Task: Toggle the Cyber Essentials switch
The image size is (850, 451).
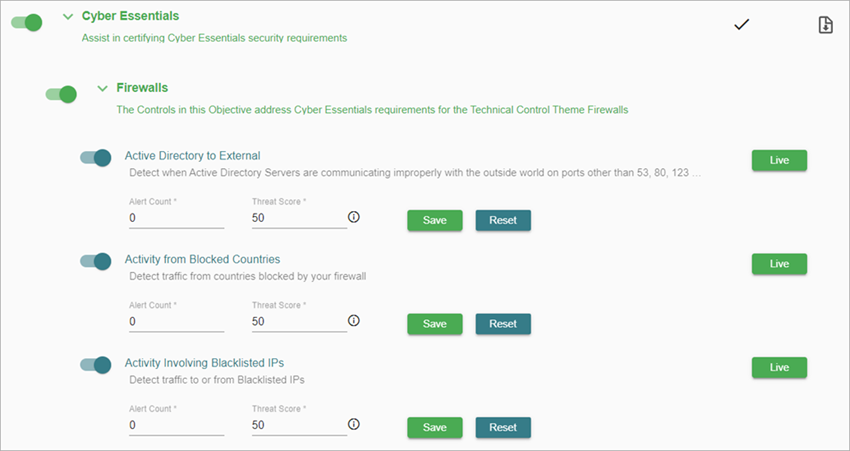Action: tap(28, 22)
